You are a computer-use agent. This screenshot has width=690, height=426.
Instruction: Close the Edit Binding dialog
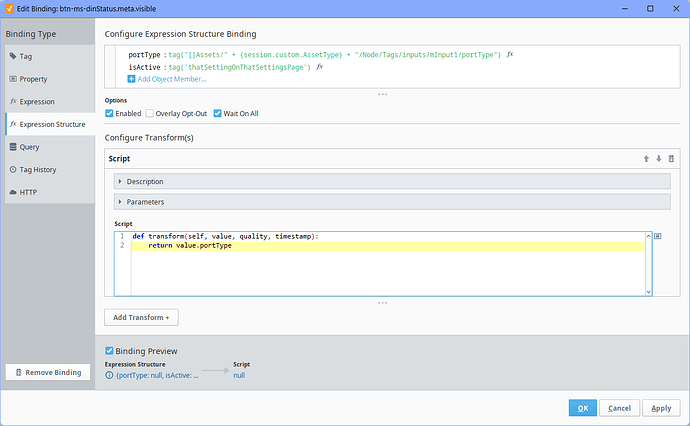click(x=676, y=8)
